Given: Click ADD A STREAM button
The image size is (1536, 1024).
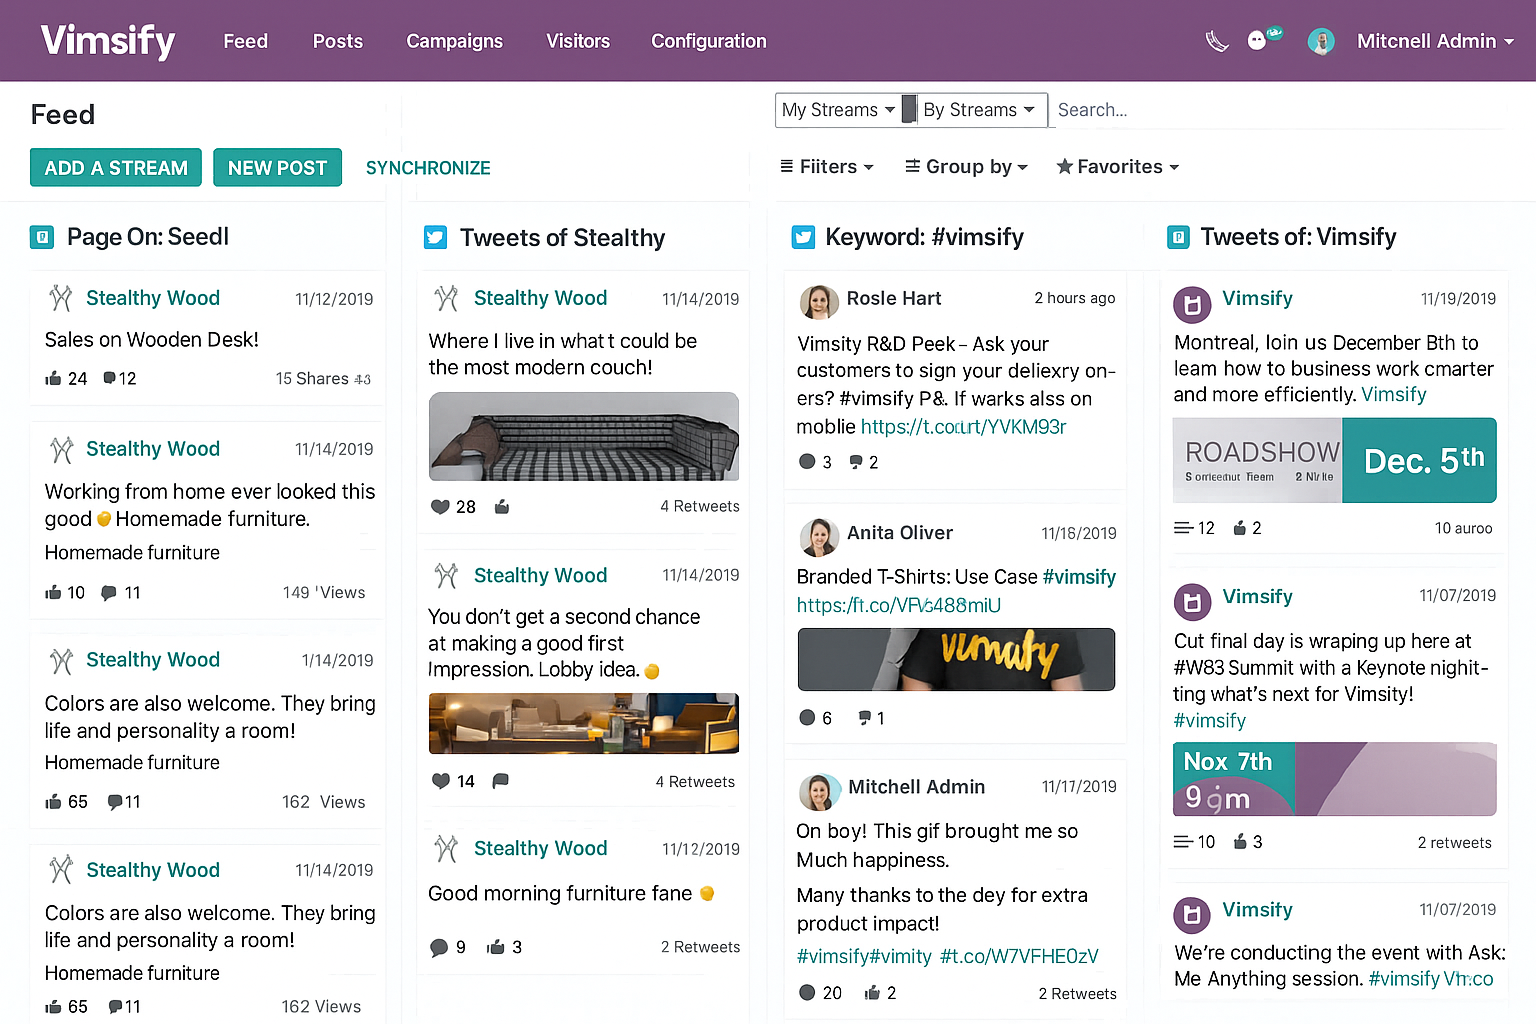Looking at the screenshot, I should pos(116,168).
